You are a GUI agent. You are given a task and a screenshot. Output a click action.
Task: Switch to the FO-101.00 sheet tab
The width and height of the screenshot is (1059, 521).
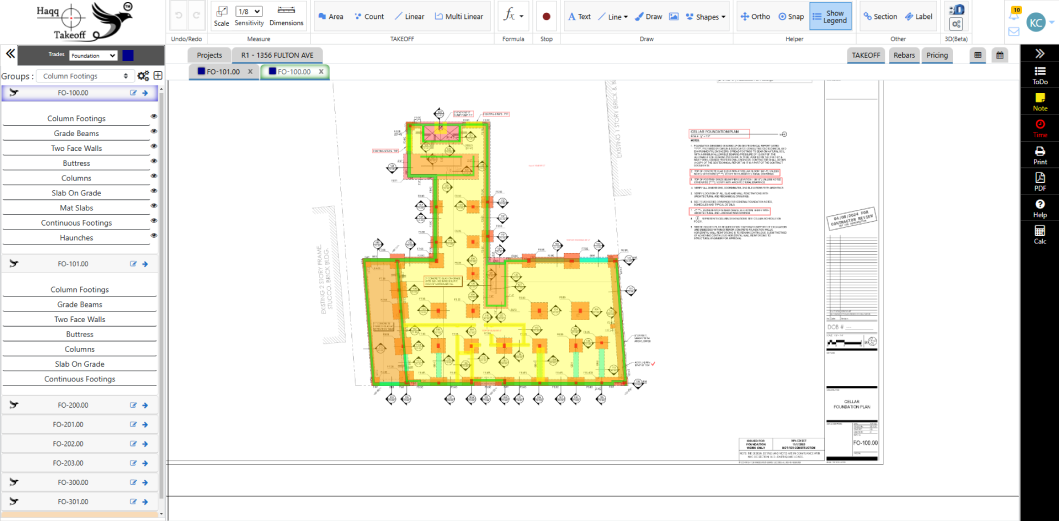tap(226, 72)
